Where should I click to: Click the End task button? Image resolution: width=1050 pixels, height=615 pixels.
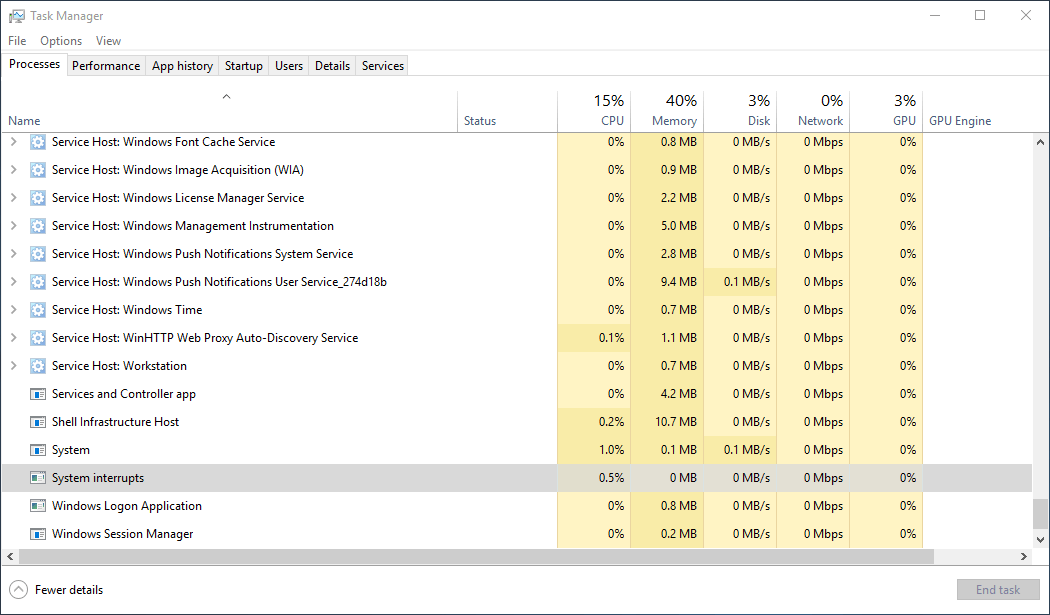(x=997, y=590)
